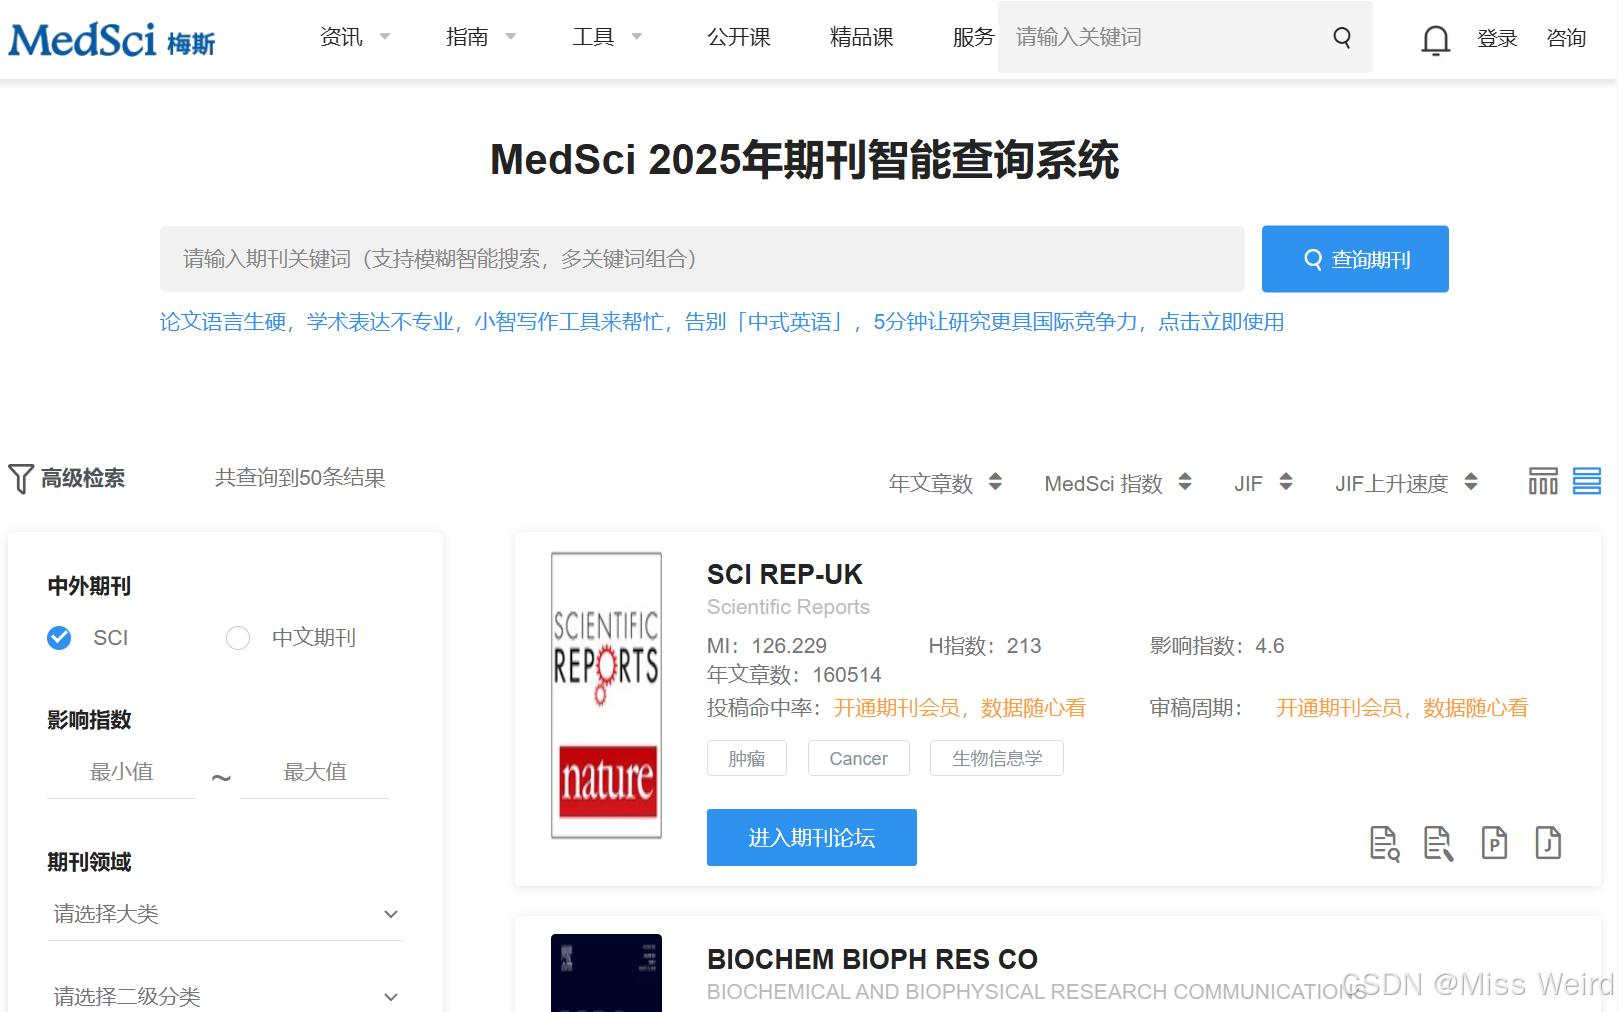Screen dimensions: 1618x1012
Task: Click the magnifier icon in top search bar
Action: click(x=1342, y=38)
